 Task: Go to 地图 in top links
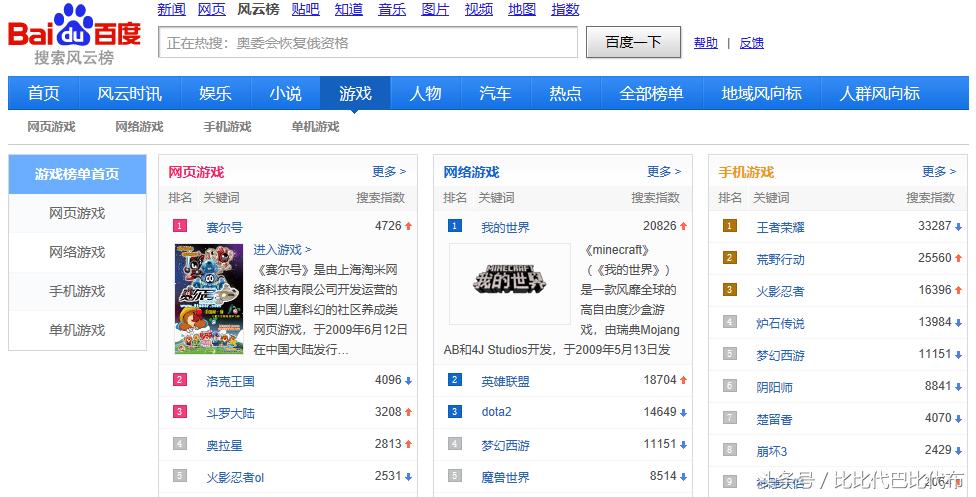[522, 9]
